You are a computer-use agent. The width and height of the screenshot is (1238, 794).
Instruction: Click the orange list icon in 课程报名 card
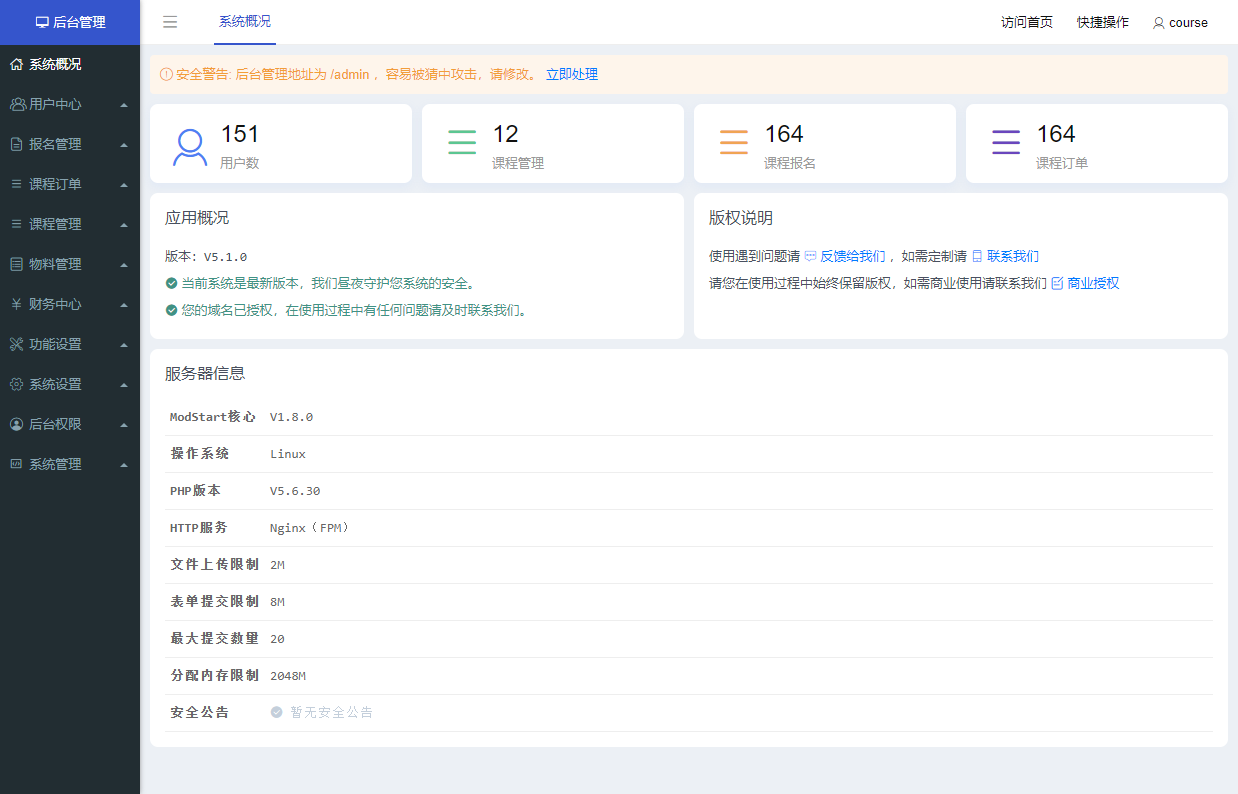(x=734, y=142)
